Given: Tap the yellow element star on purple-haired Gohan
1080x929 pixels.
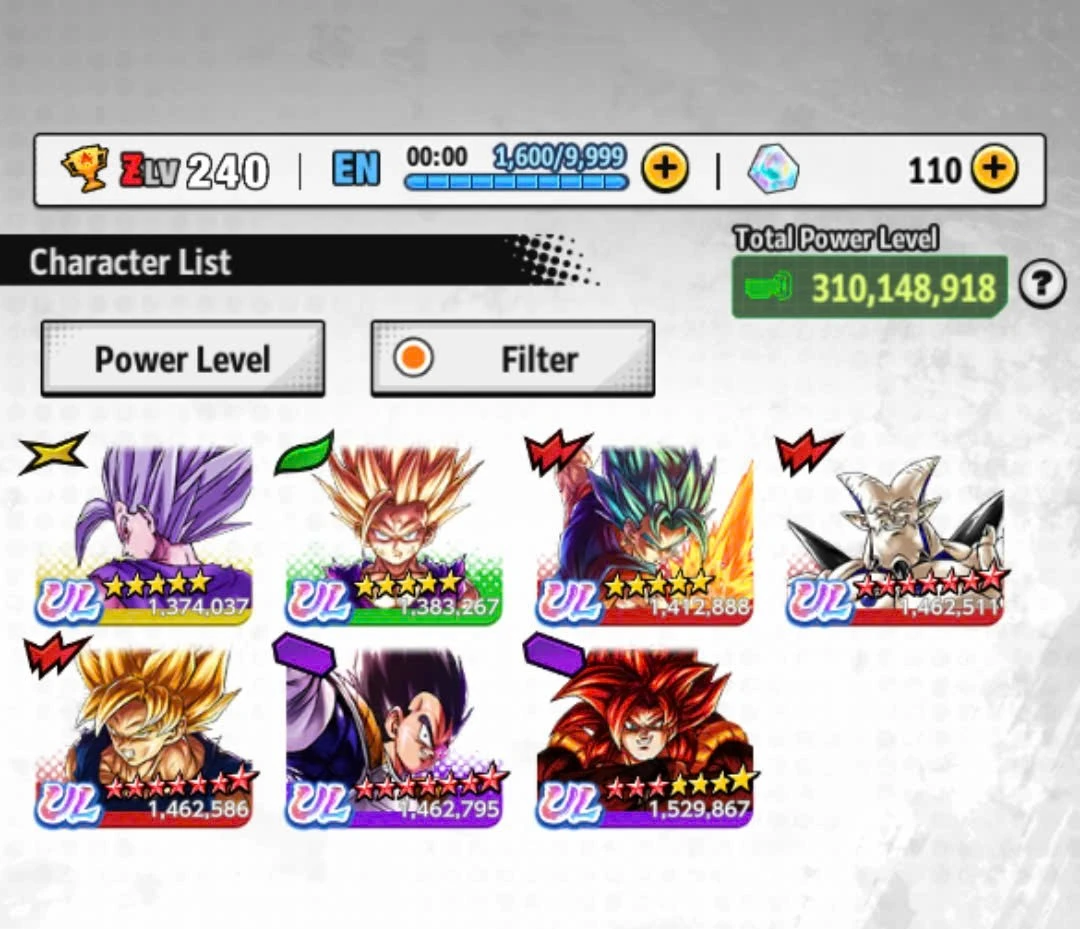Looking at the screenshot, I should [54, 452].
